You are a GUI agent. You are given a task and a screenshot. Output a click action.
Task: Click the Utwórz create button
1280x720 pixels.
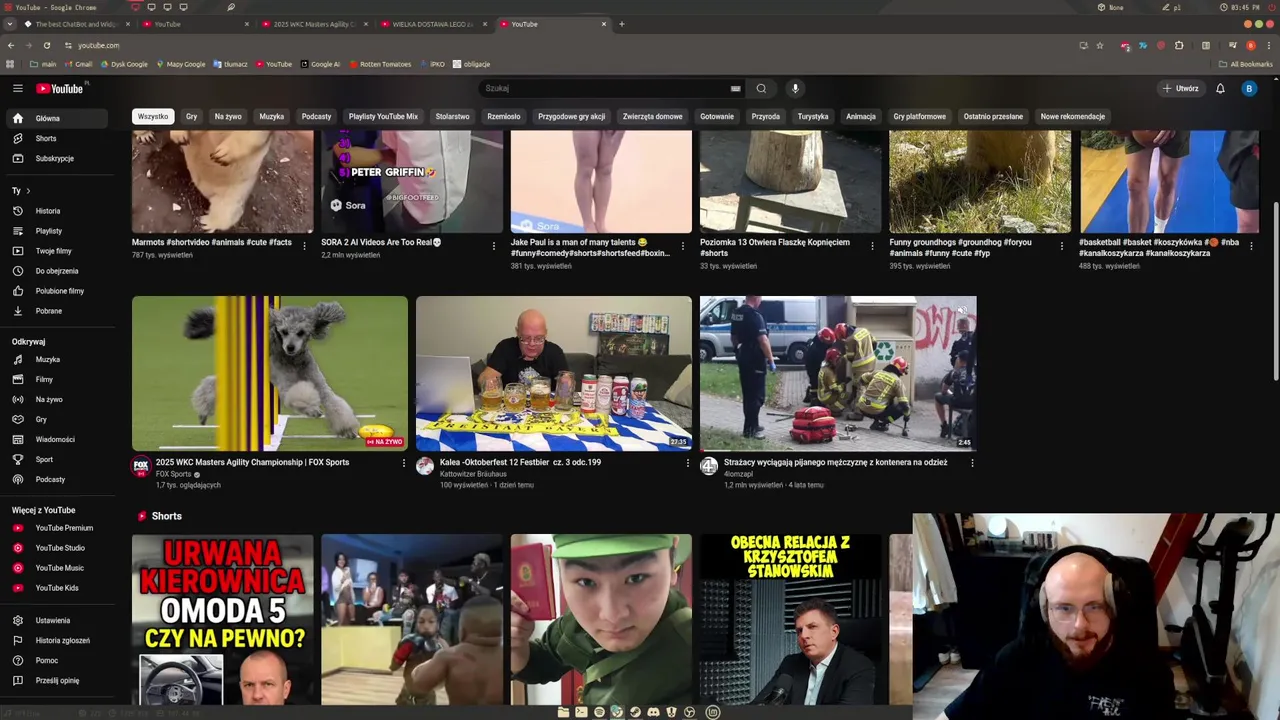[x=1180, y=88]
